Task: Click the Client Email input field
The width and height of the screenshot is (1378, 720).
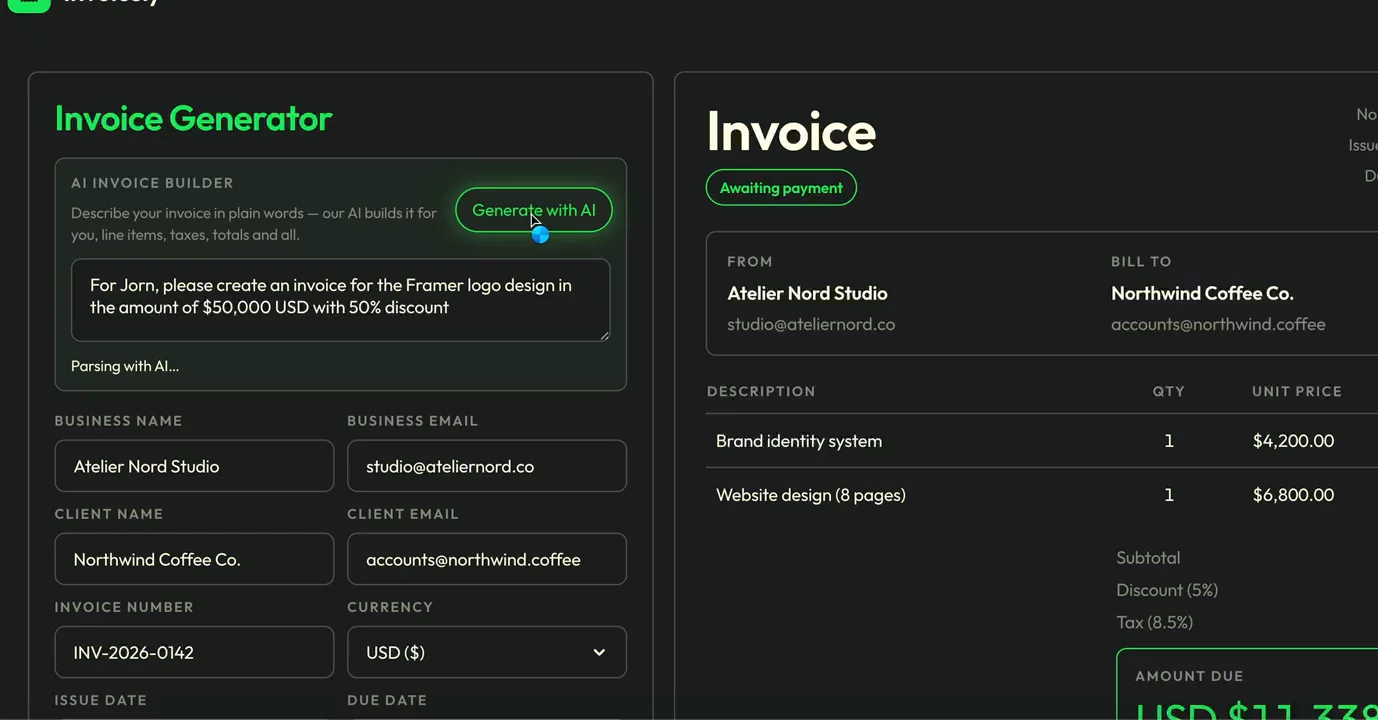Action: [487, 559]
